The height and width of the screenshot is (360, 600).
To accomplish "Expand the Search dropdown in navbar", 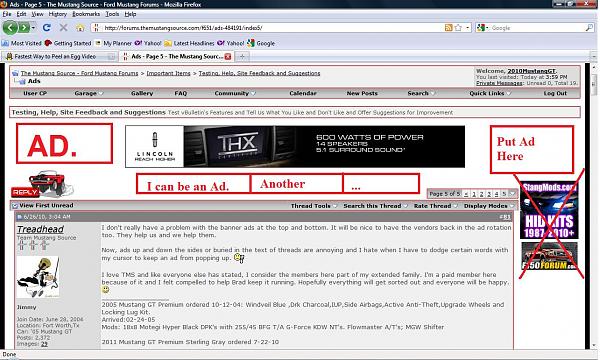I will point(422,93).
